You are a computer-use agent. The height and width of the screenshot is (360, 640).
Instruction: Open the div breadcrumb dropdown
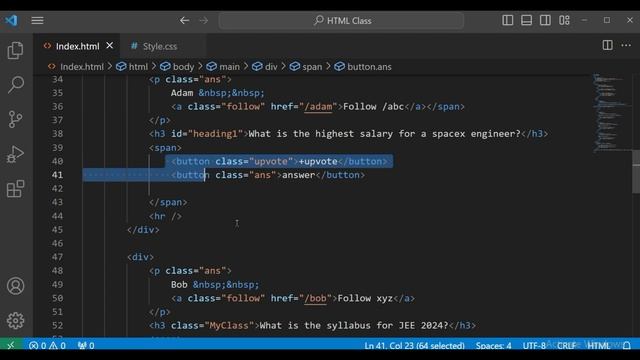264,67
